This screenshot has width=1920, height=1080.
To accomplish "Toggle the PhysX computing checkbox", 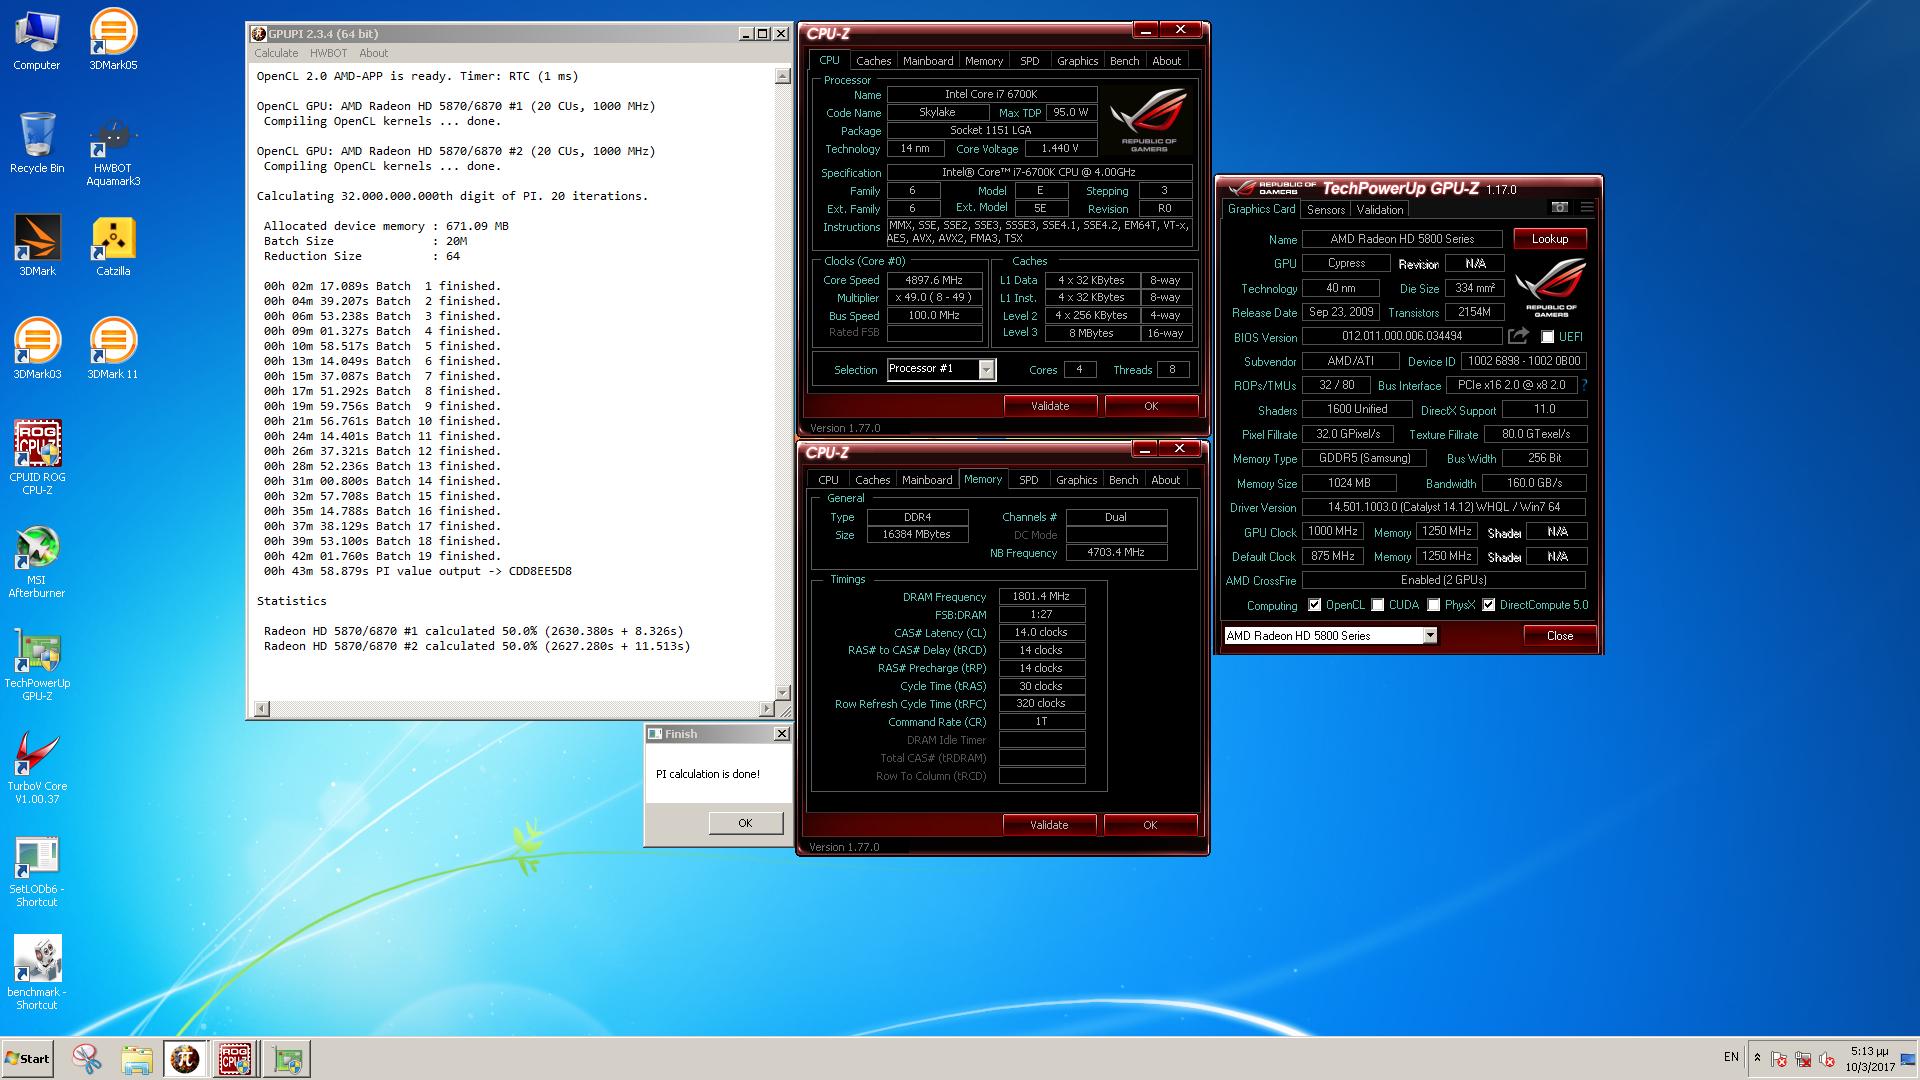I will tap(1434, 605).
